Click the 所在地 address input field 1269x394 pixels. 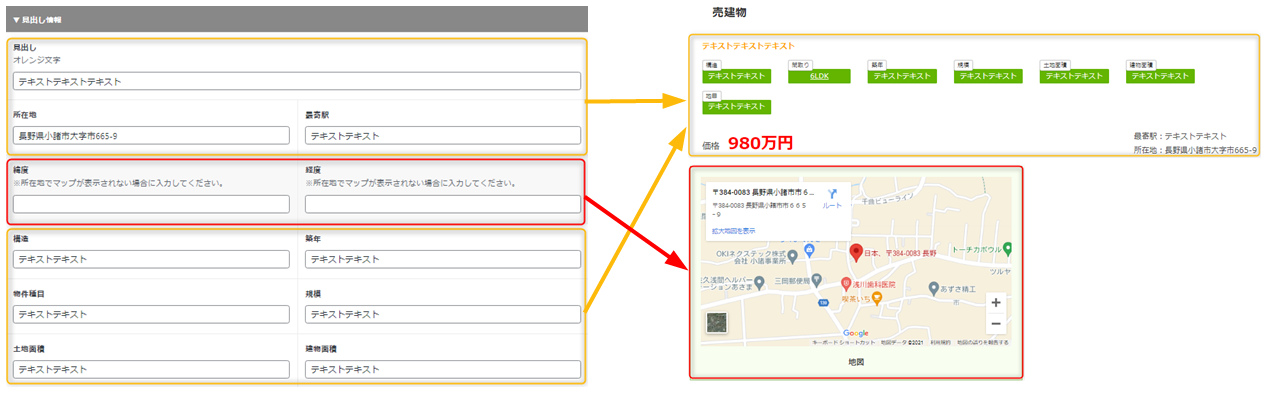[151, 135]
